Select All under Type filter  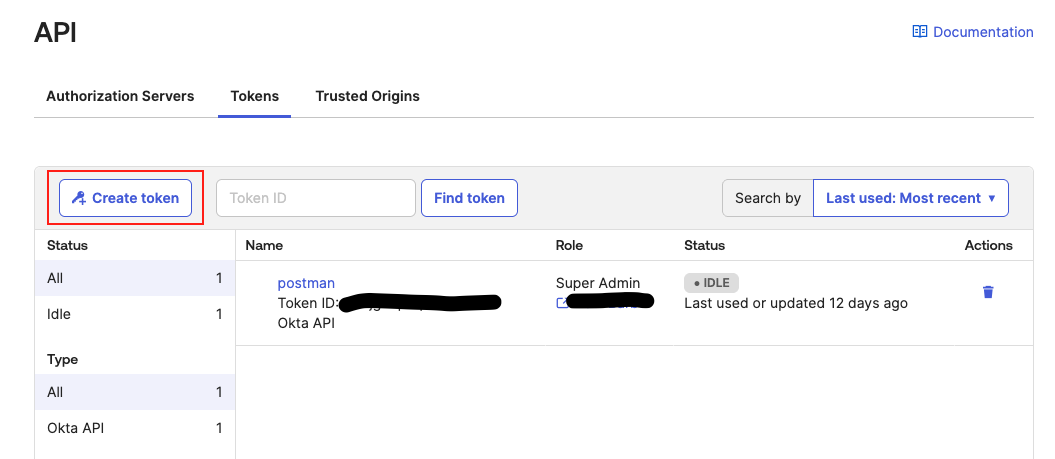(135, 392)
